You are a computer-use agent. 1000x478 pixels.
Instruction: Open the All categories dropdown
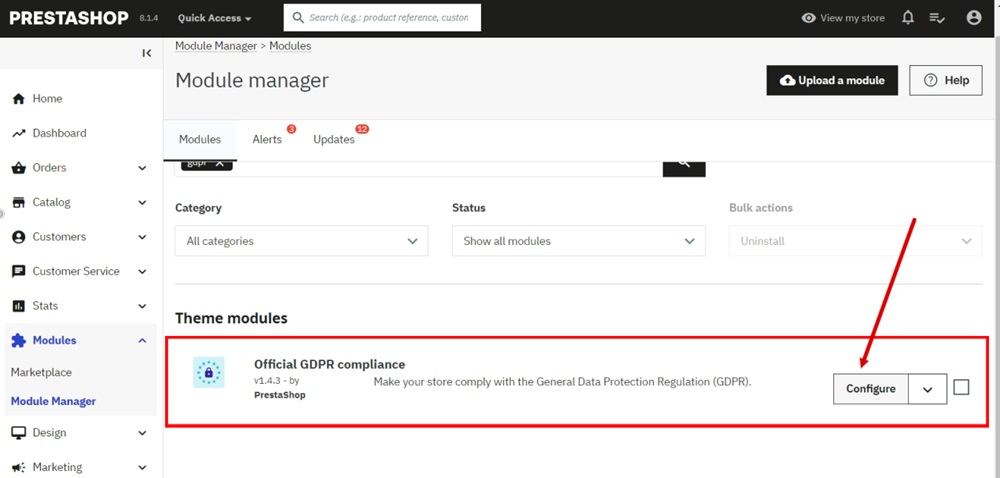[x=302, y=241]
